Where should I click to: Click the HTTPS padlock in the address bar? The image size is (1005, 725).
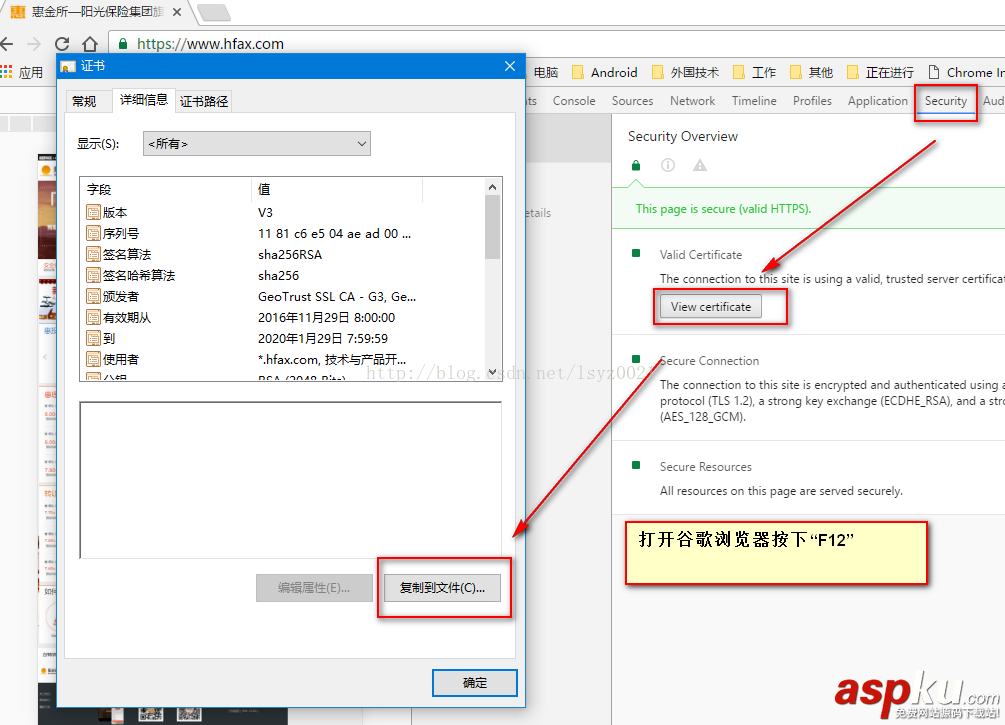coord(121,44)
